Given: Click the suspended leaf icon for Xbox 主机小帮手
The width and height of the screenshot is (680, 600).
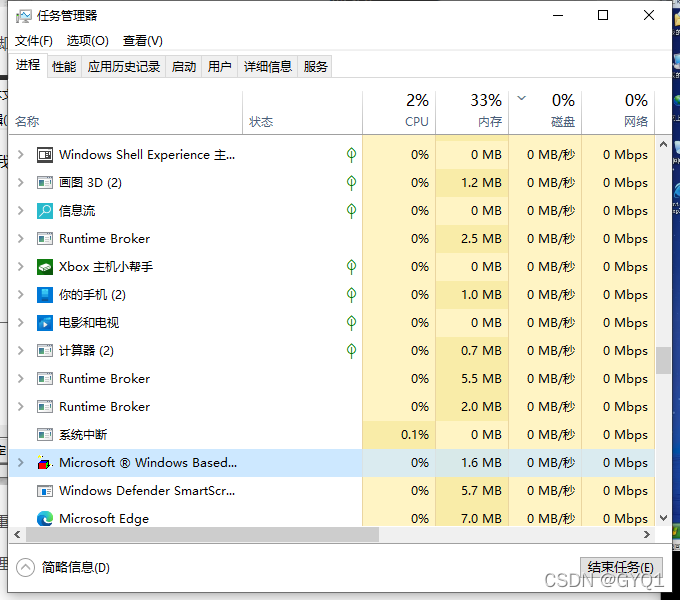Looking at the screenshot, I should pos(352,267).
